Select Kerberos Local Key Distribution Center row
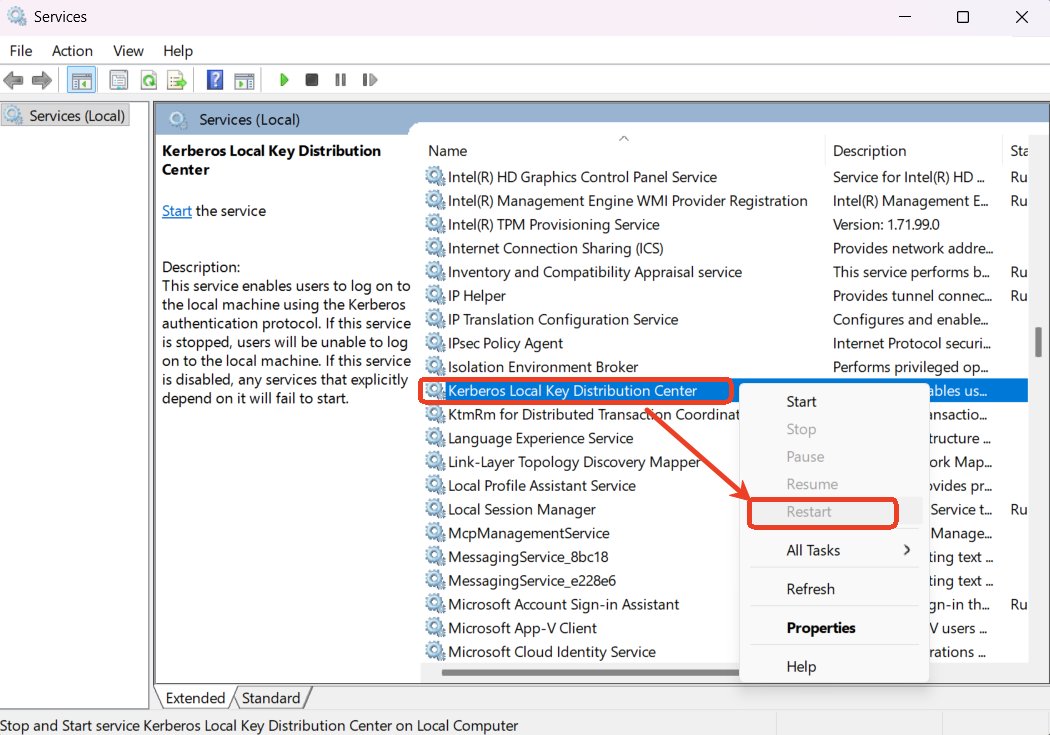This screenshot has width=1050, height=735. (x=573, y=390)
